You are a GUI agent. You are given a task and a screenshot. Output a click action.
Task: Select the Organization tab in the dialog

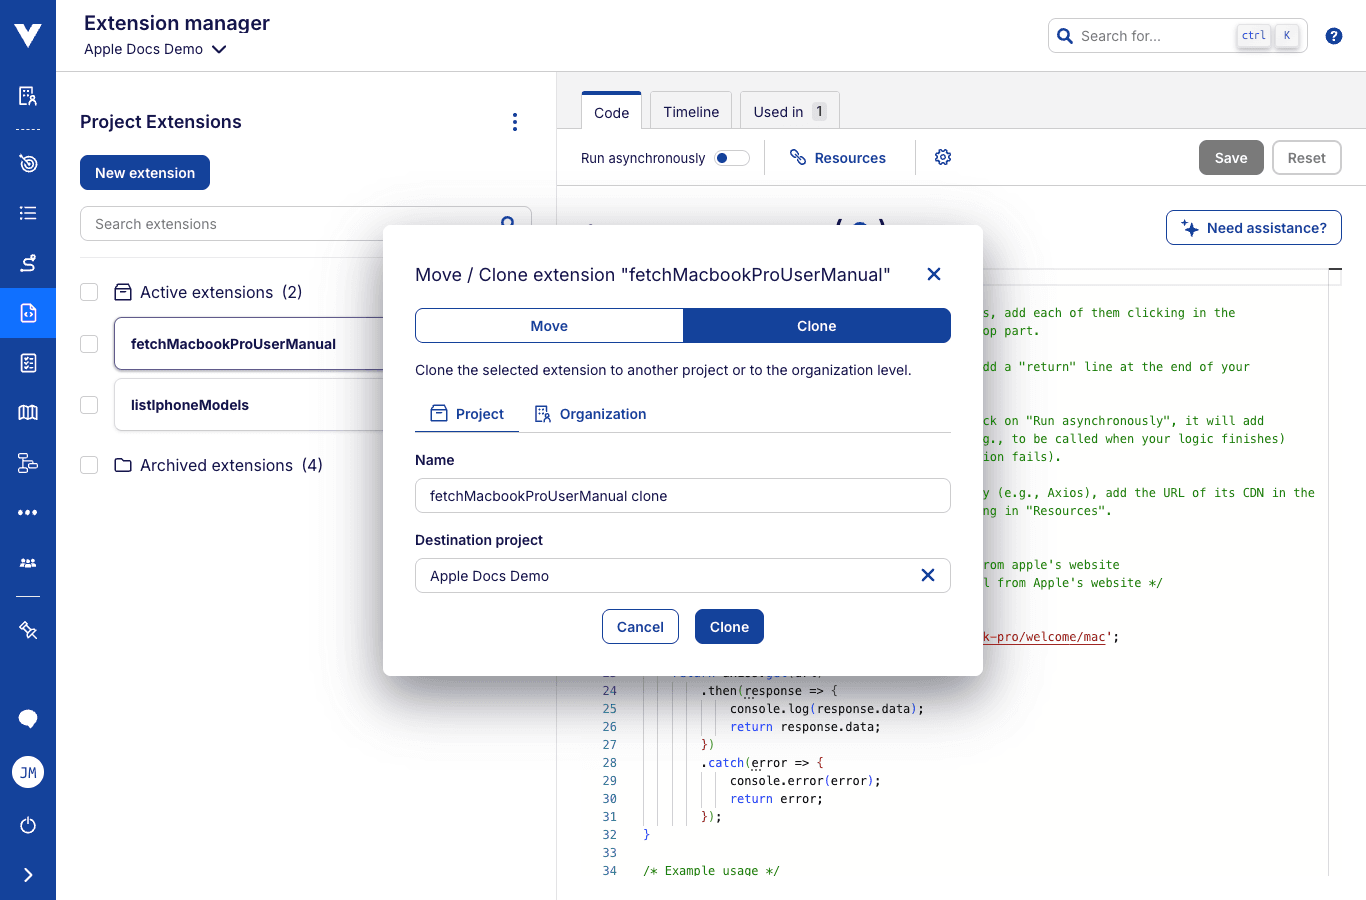tap(590, 413)
